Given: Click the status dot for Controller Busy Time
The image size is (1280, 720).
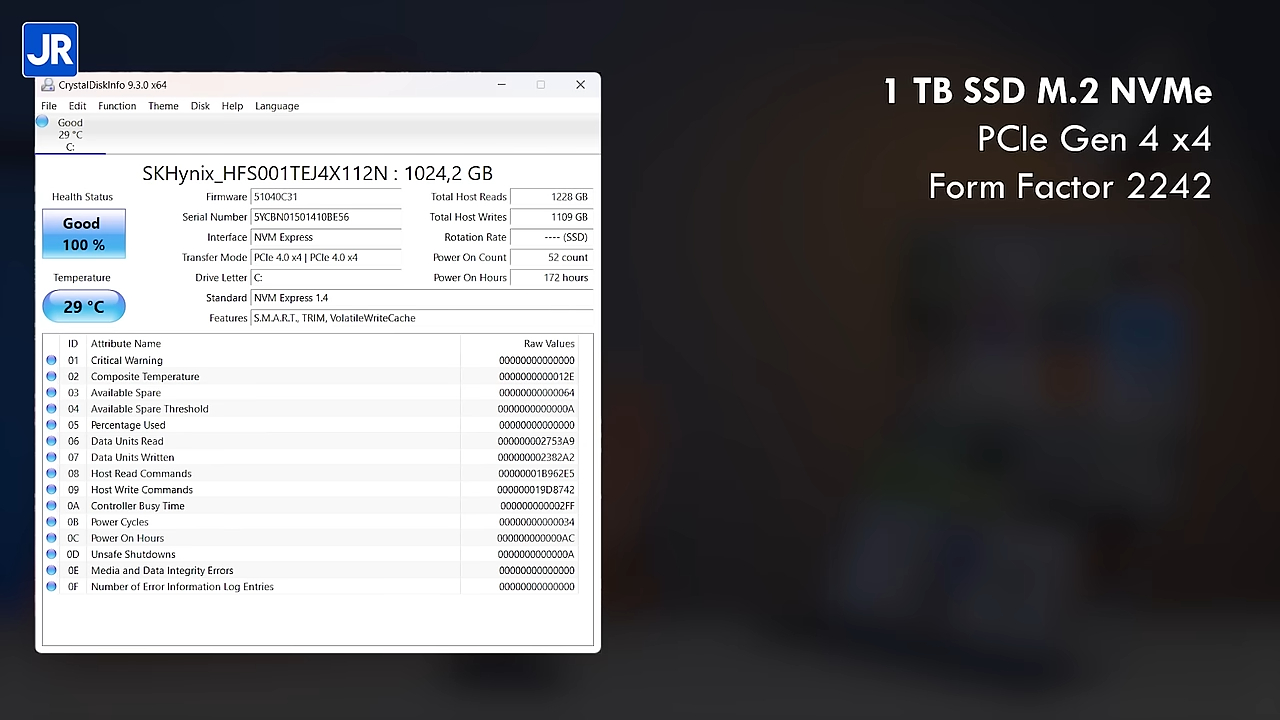Looking at the screenshot, I should click(51, 506).
